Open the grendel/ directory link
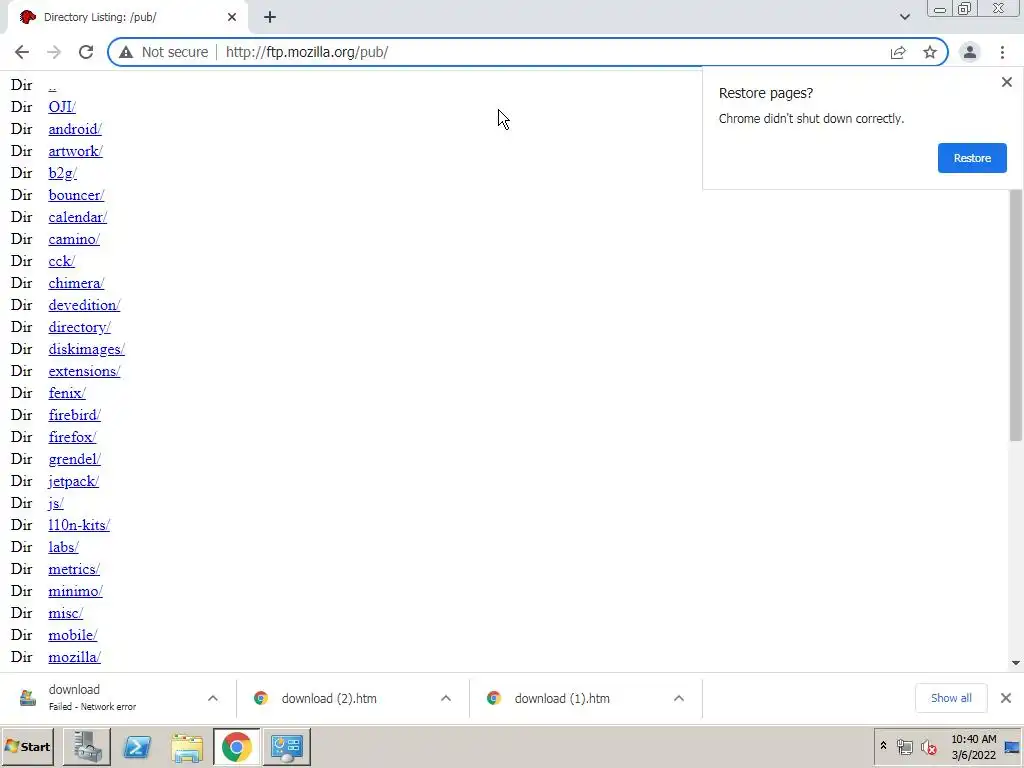This screenshot has width=1024, height=768. [x=74, y=459]
